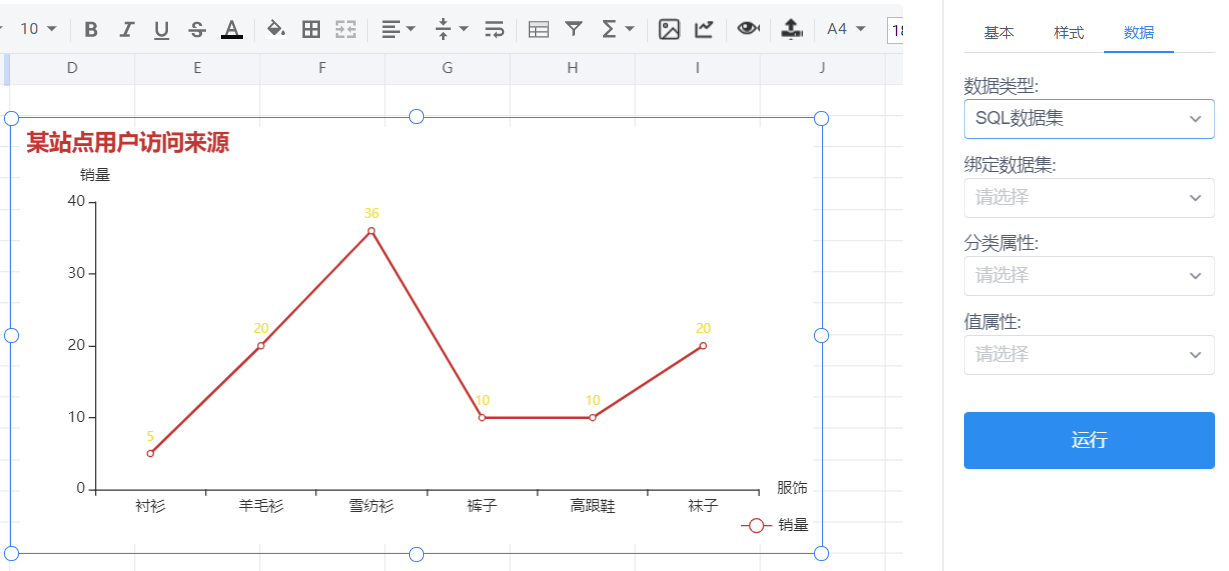The width and height of the screenshot is (1229, 571).
Task: Toggle italic formatting
Action: point(126,29)
